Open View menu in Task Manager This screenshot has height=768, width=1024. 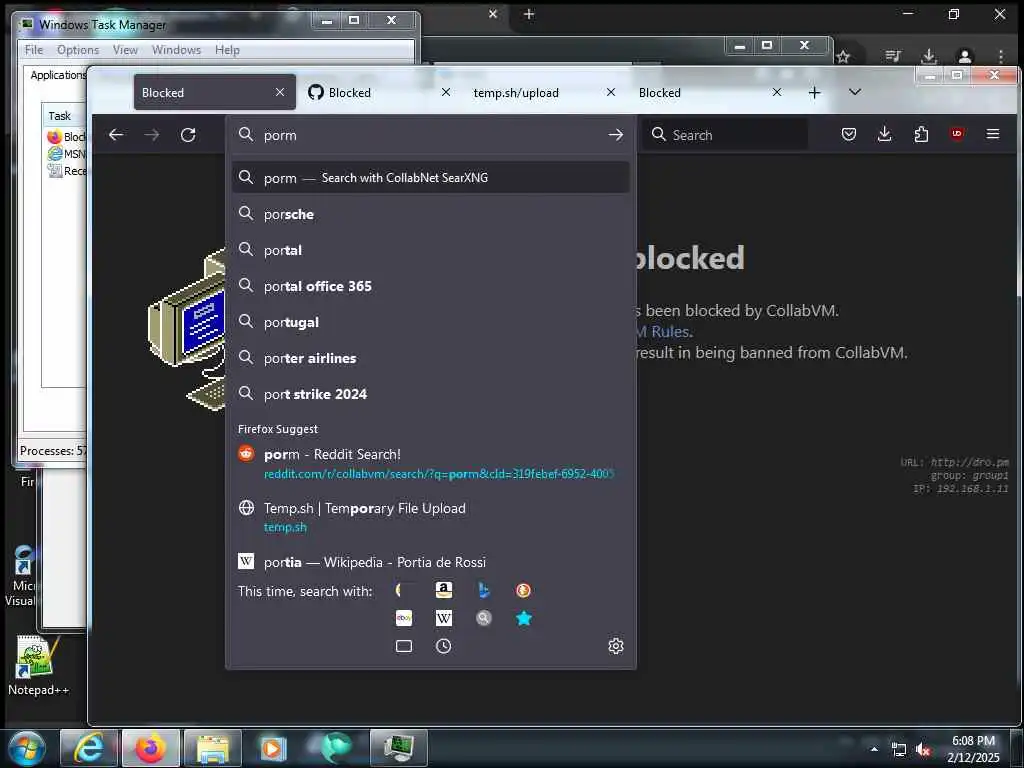pos(125,50)
